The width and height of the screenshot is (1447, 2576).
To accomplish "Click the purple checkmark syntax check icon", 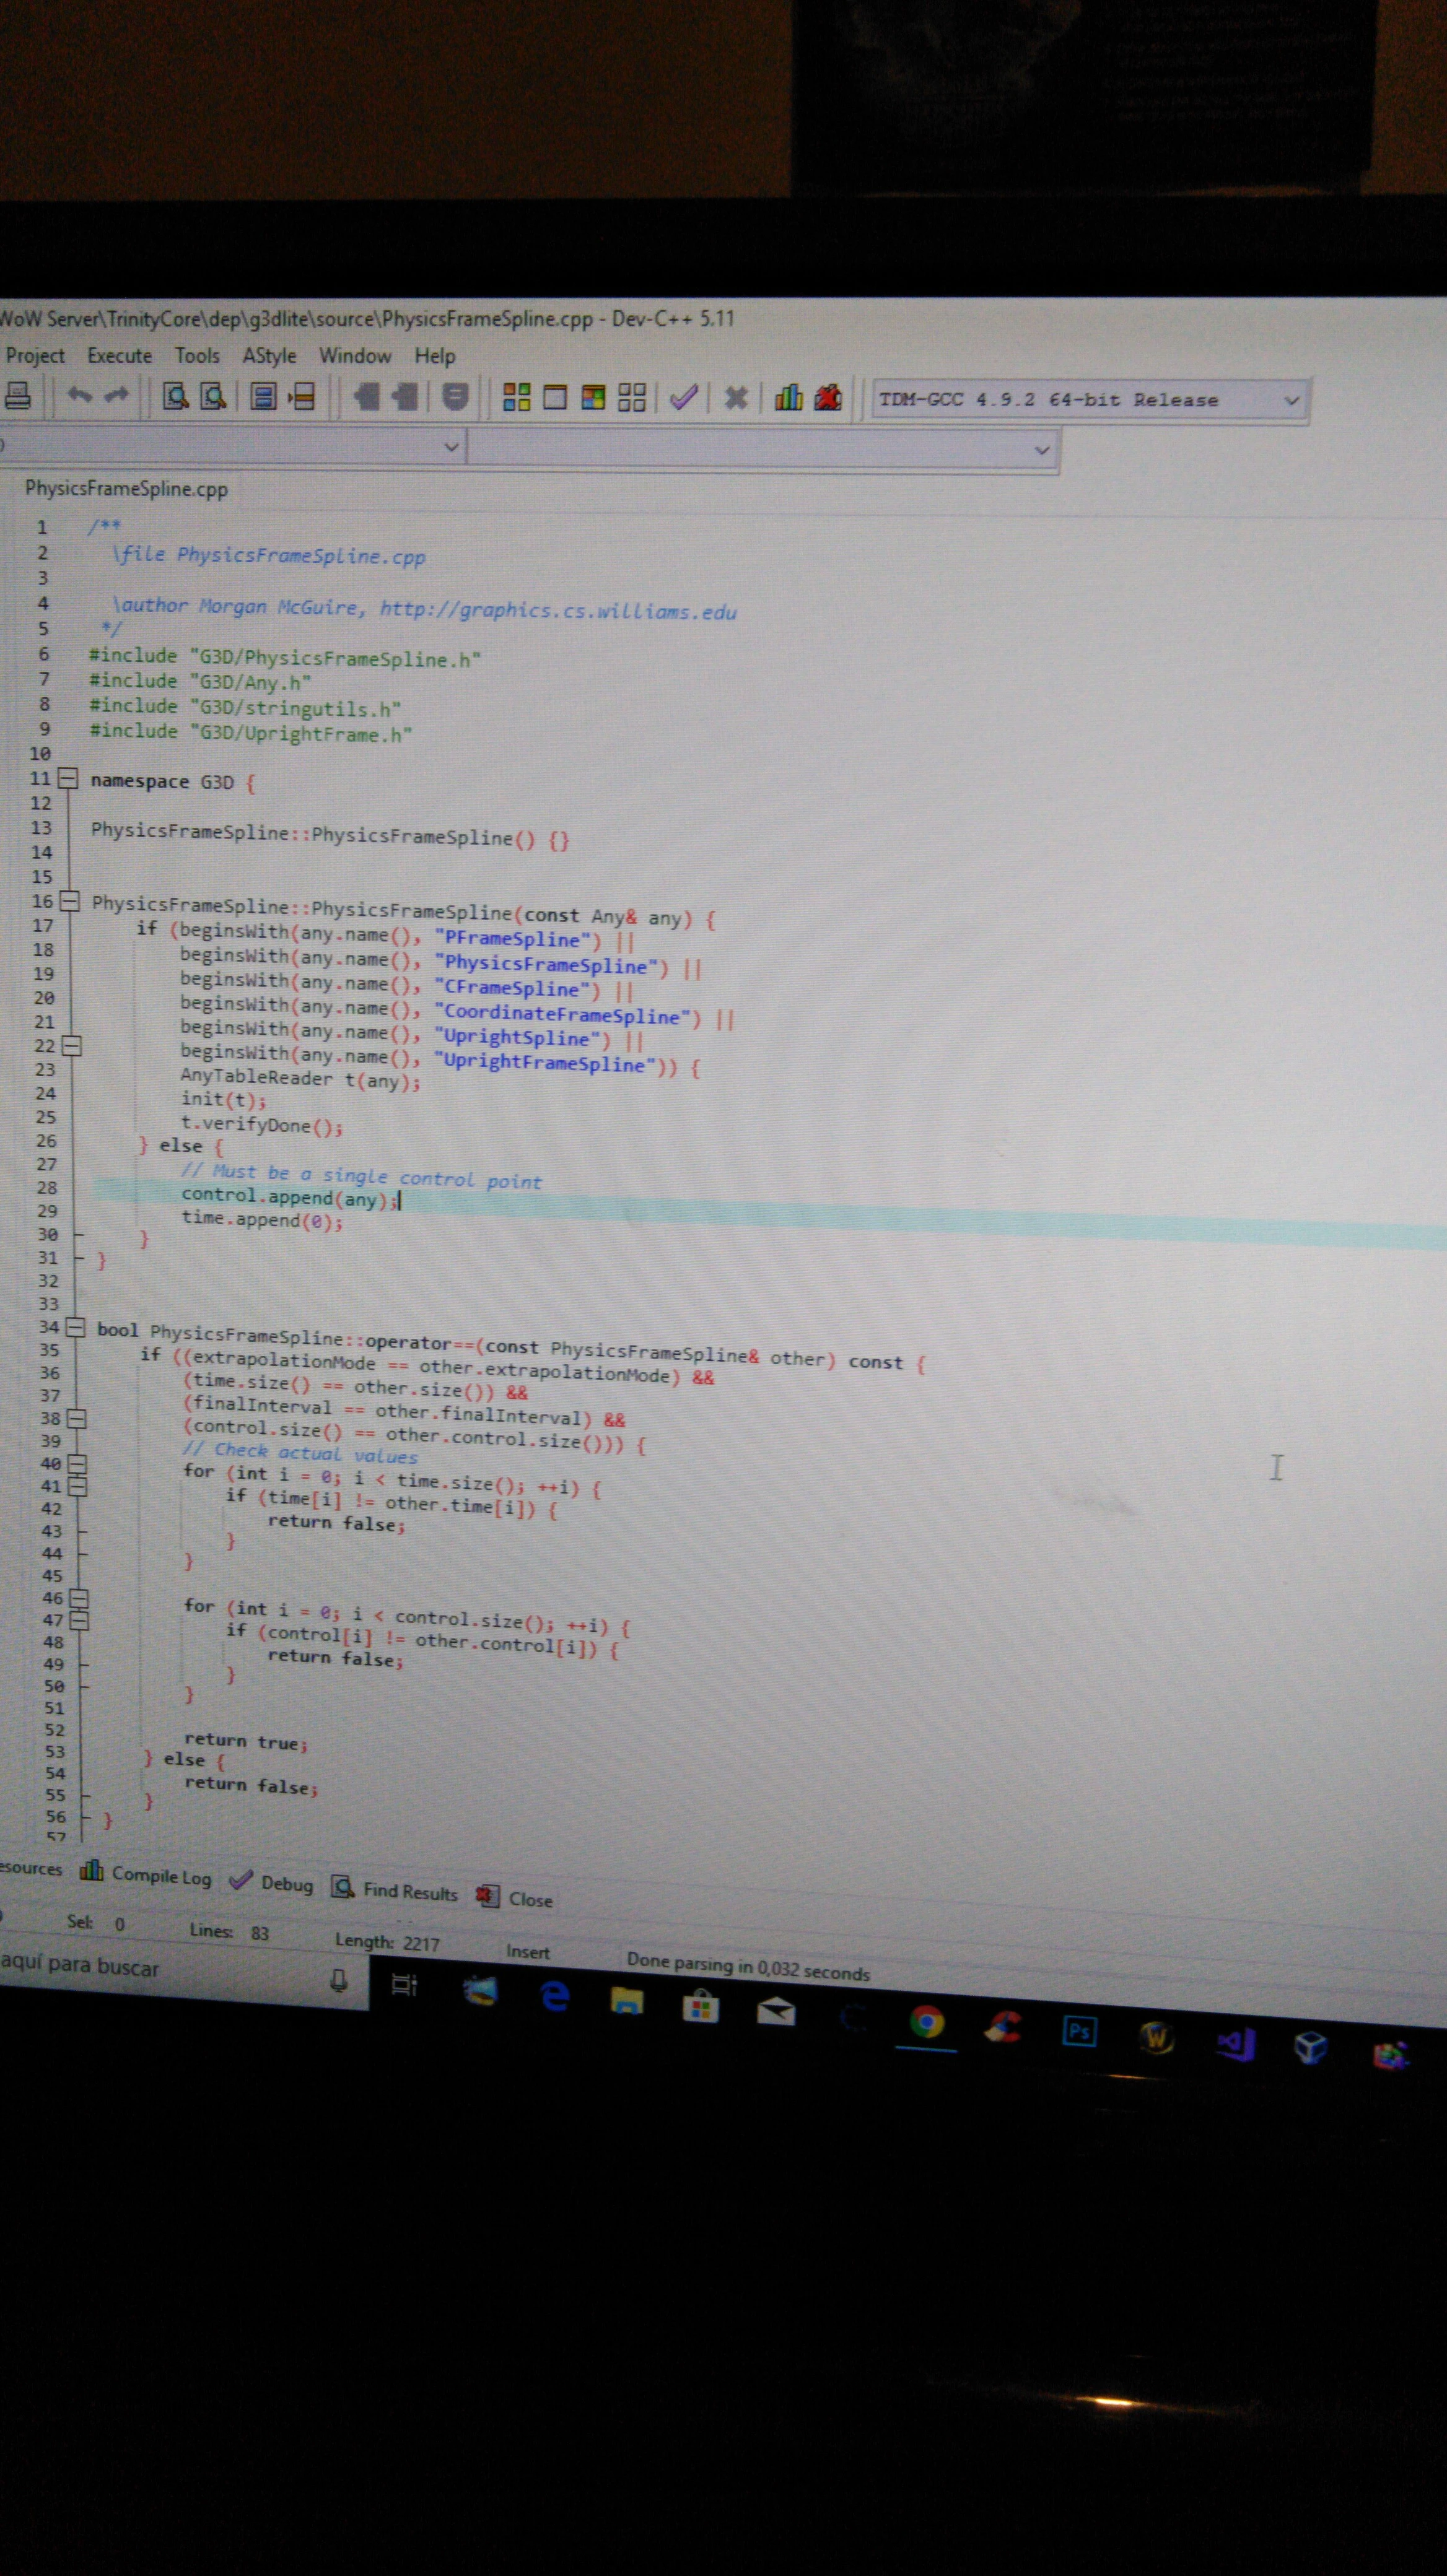I will 684,398.
